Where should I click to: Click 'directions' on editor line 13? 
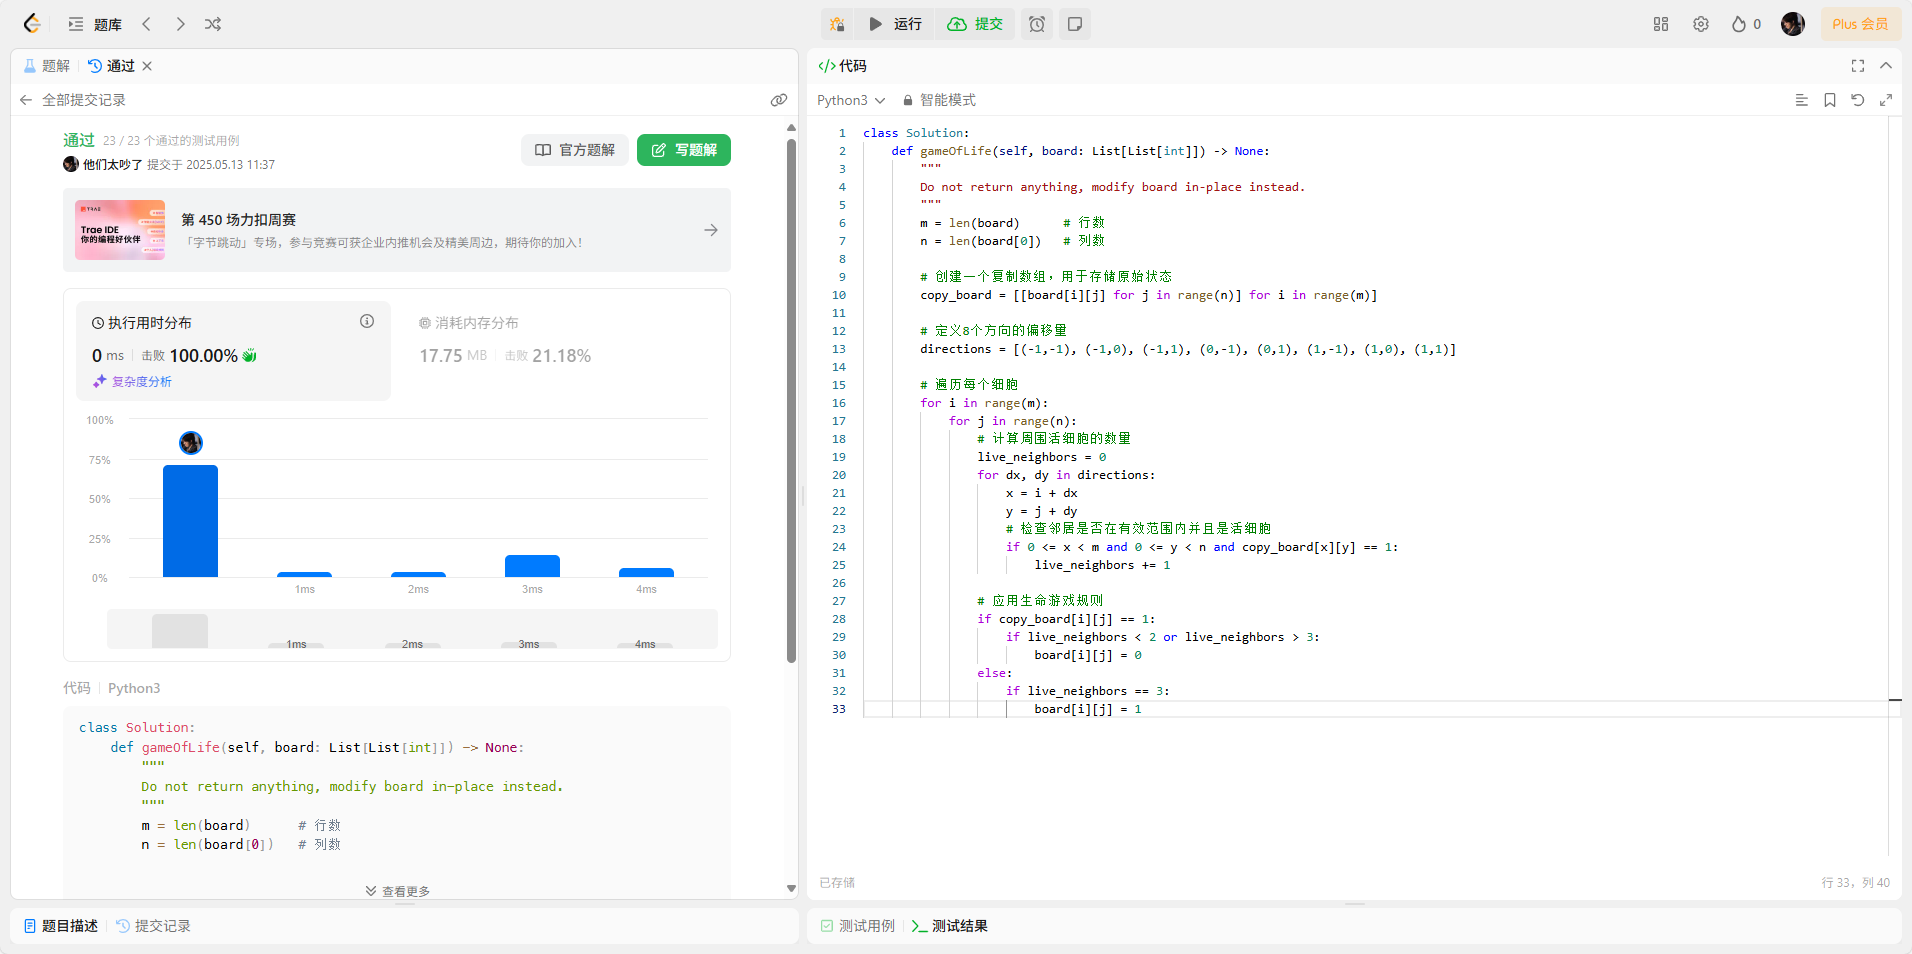click(956, 349)
